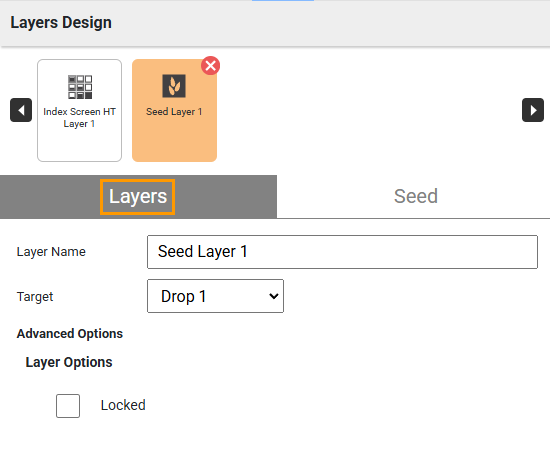Remove Seed Layer 1 with red X
This screenshot has height=466, width=550.
(x=210, y=66)
